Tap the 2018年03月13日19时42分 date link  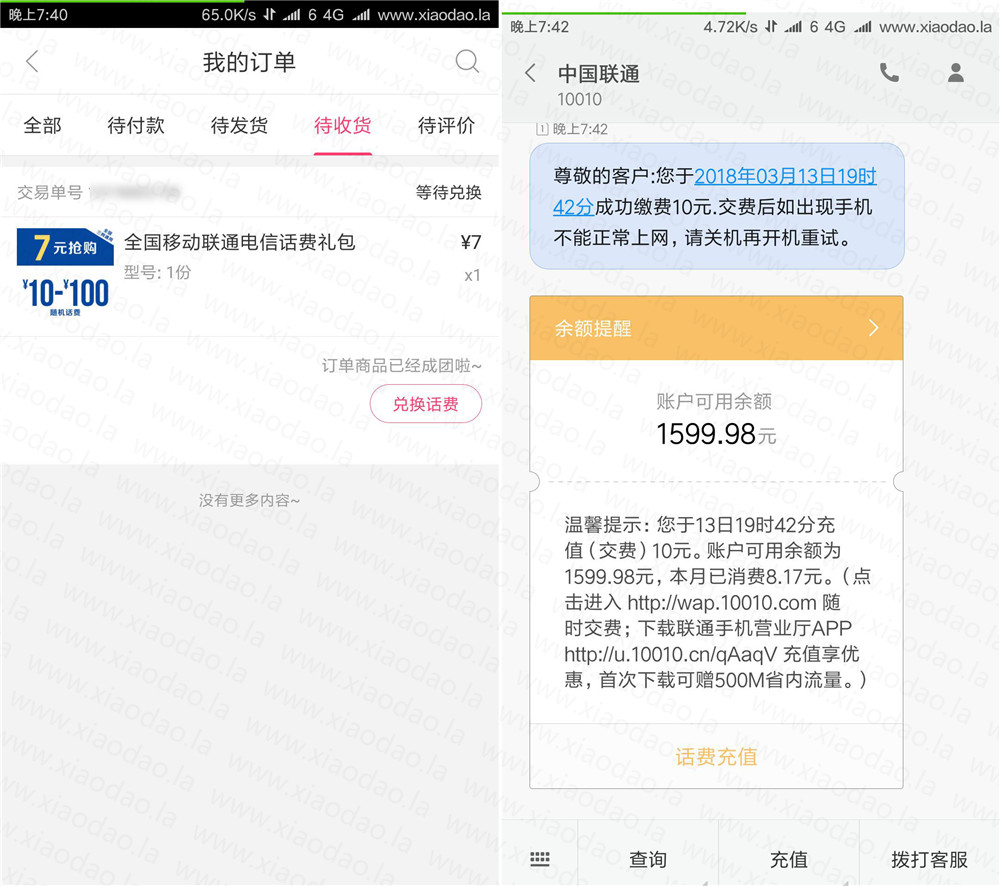tap(785, 178)
